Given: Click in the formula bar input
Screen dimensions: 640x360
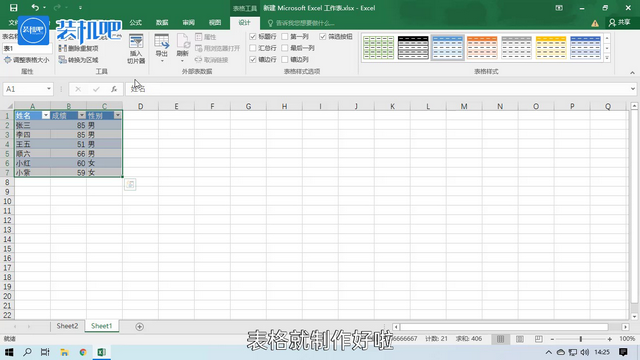Looking at the screenshot, I should (x=378, y=89).
